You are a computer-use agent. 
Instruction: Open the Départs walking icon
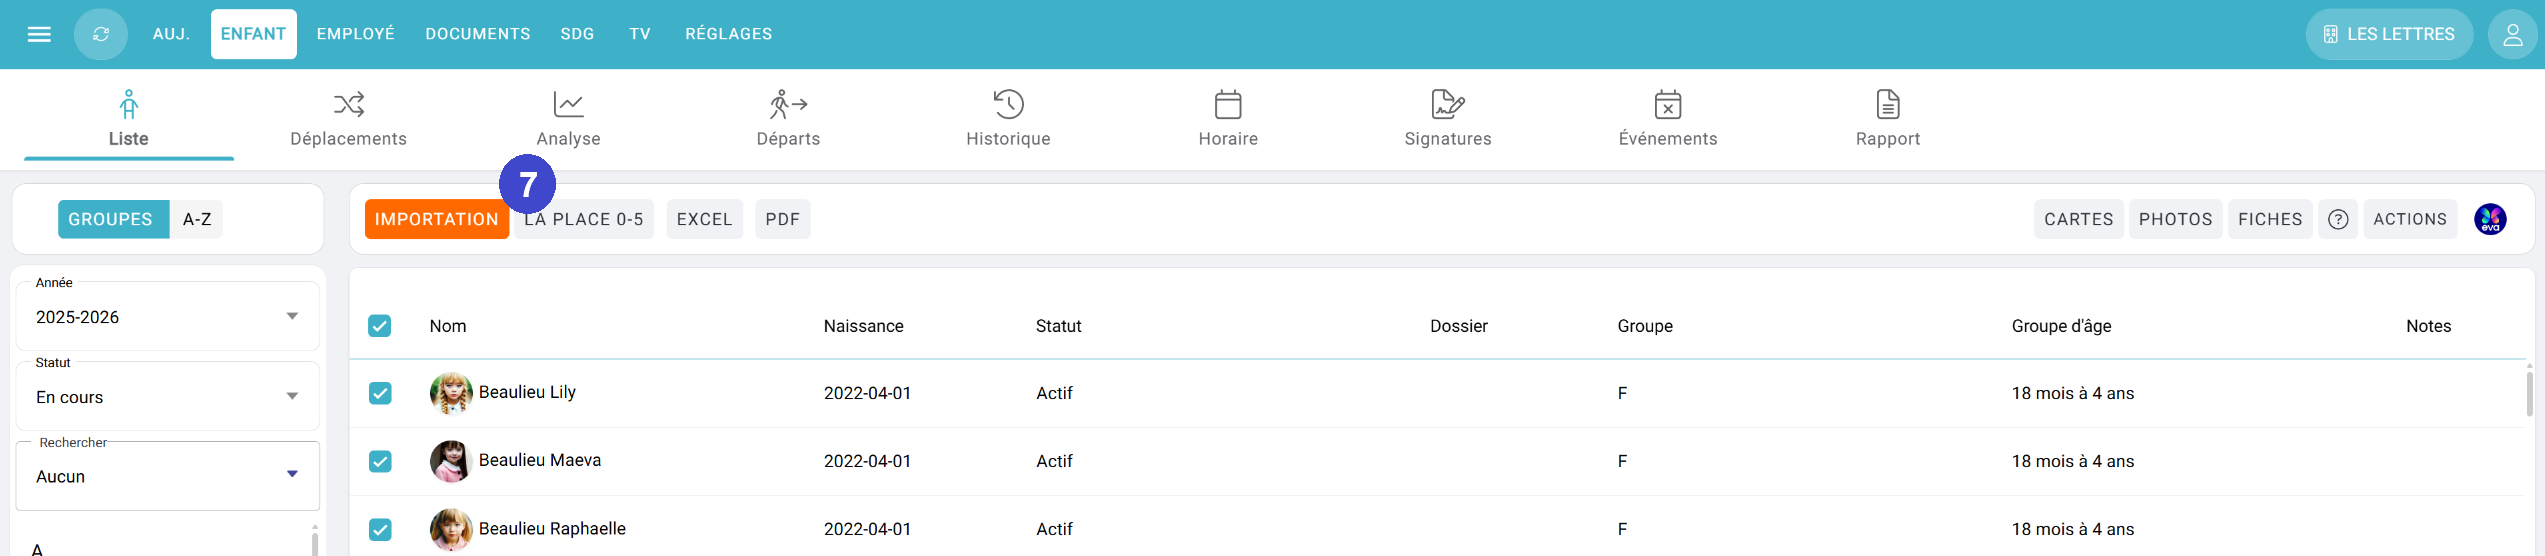(x=788, y=104)
